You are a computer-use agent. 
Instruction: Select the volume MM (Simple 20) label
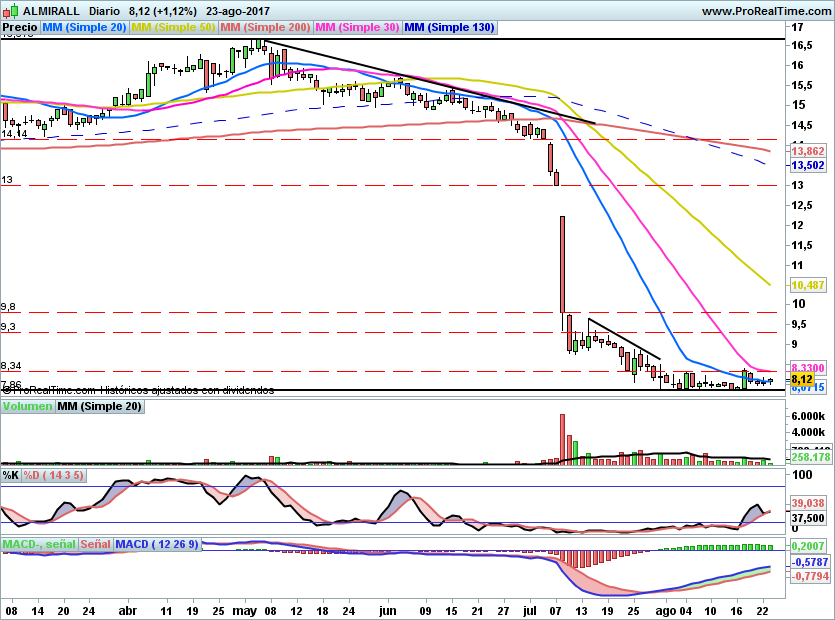pyautogui.click(x=99, y=406)
